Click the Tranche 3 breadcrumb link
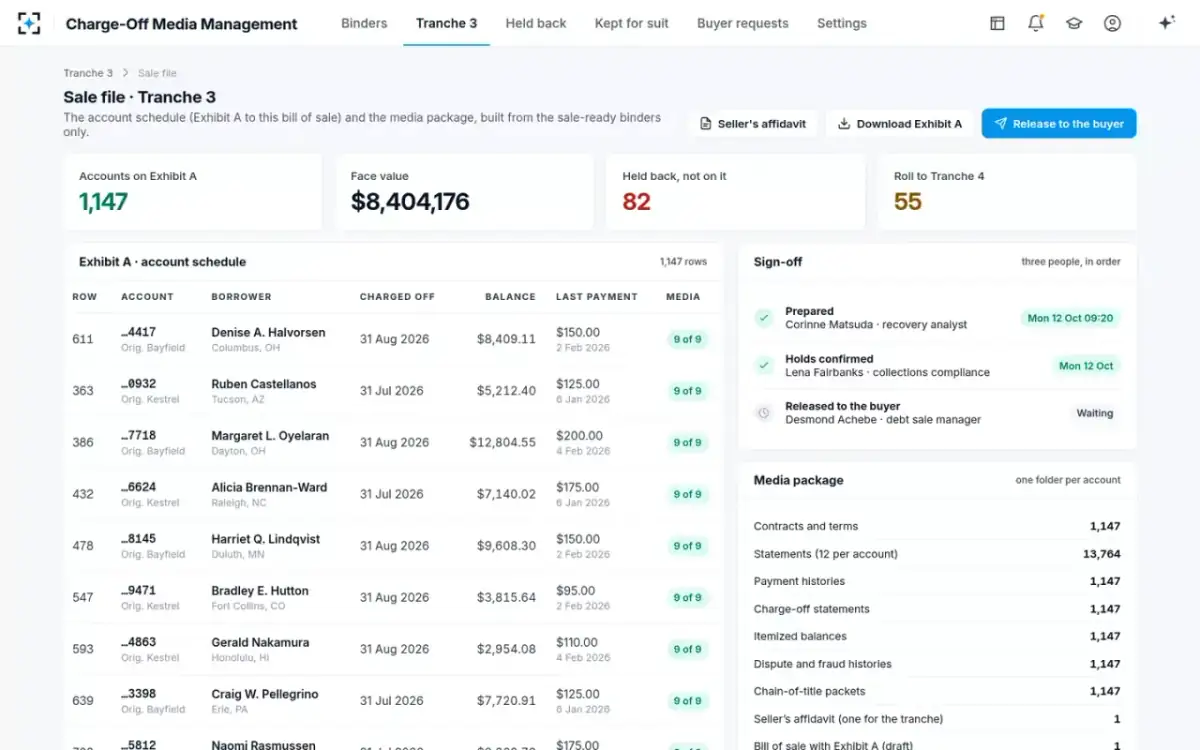The height and width of the screenshot is (750, 1200). point(88,73)
